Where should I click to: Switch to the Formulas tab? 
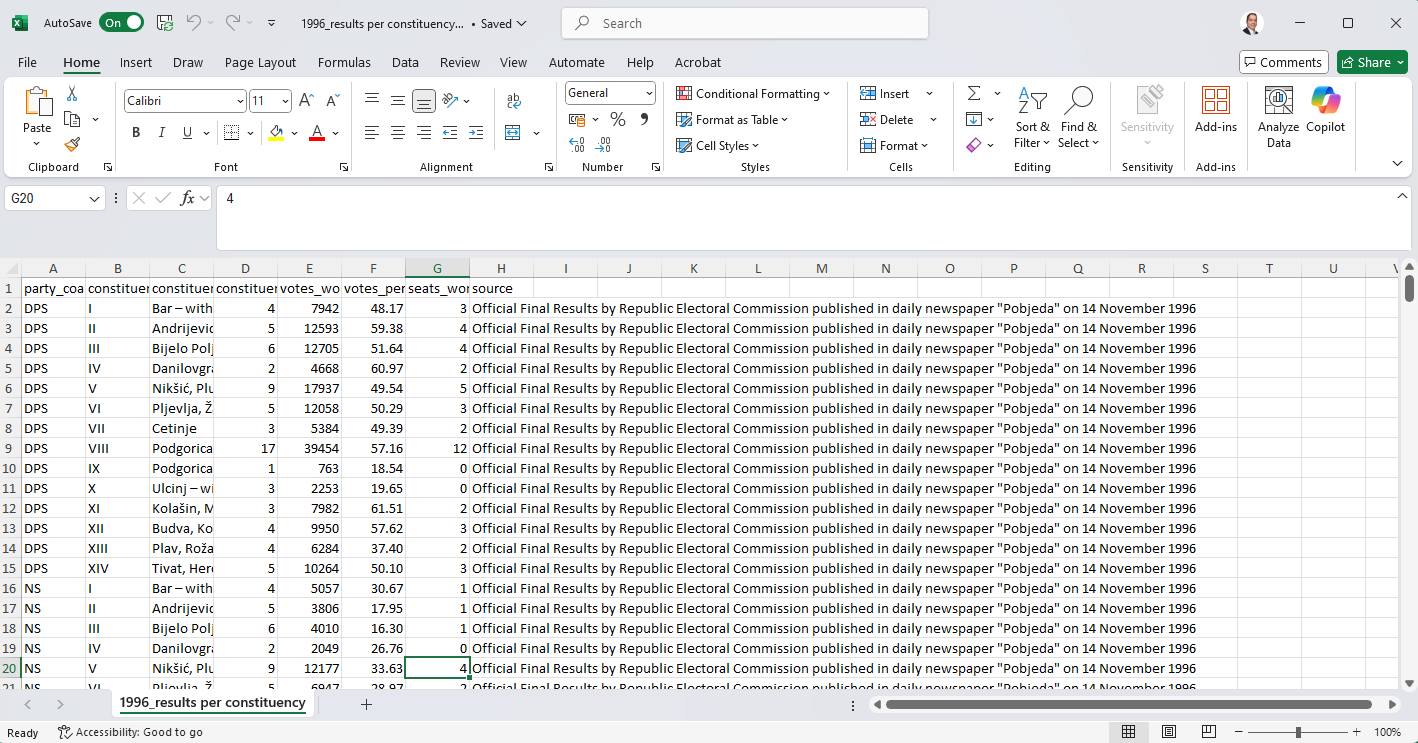[344, 62]
